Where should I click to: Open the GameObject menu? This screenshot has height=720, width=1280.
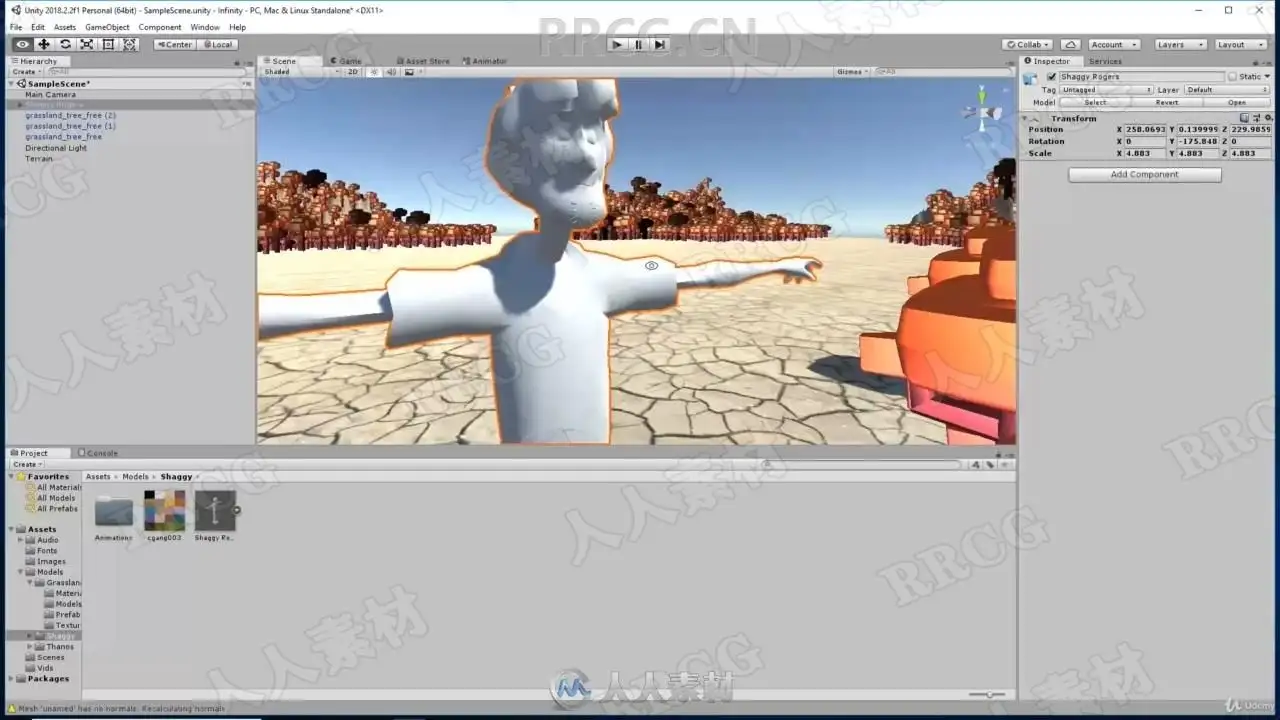(x=107, y=27)
